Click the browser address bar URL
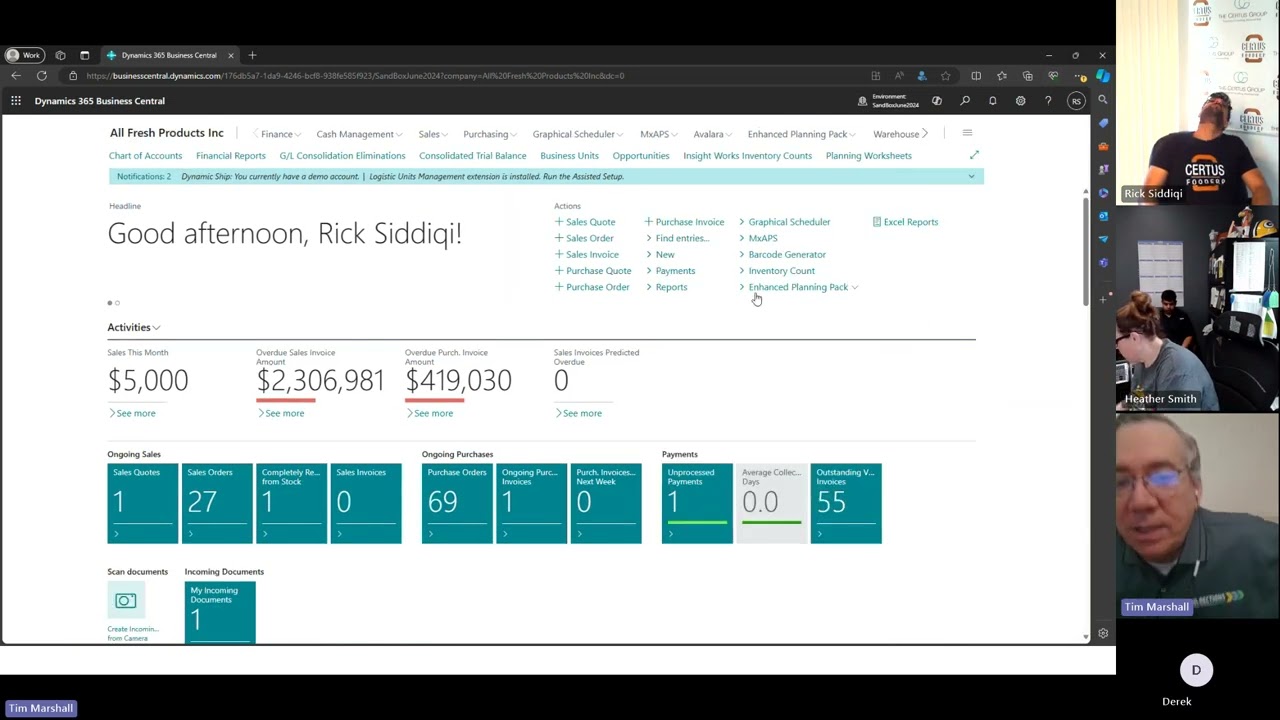Screen dimensions: 1280x720 point(355,76)
